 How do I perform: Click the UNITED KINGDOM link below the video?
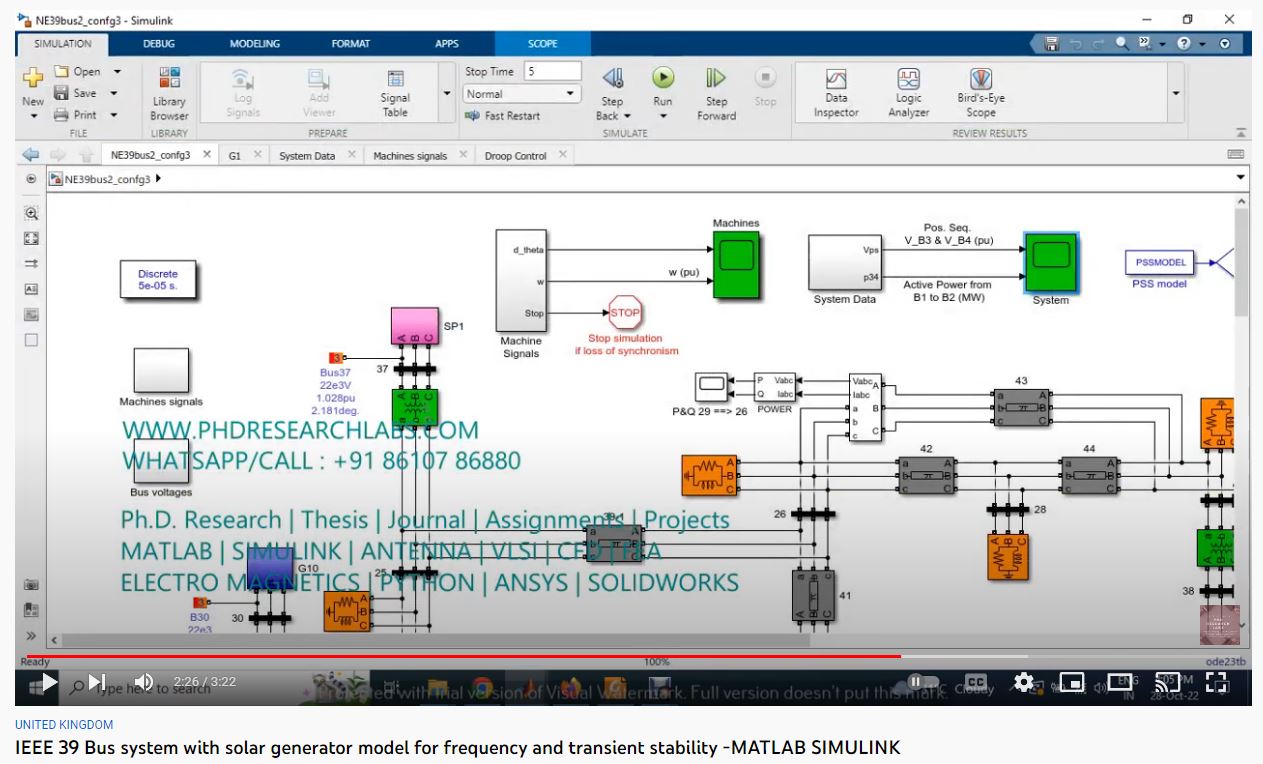[x=64, y=724]
